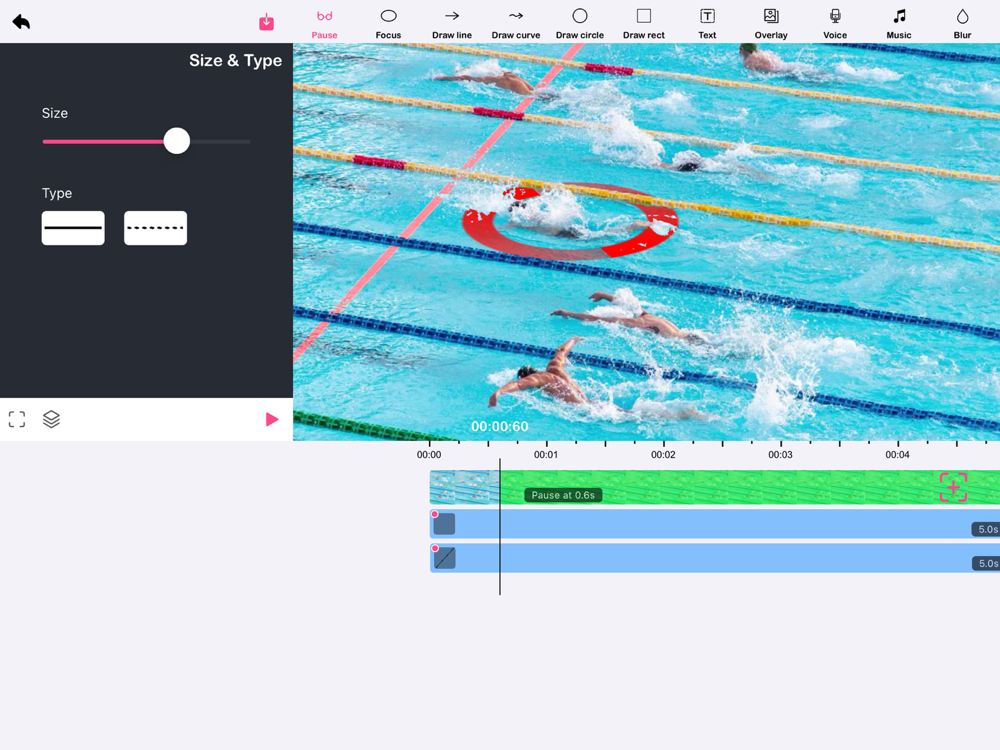The height and width of the screenshot is (750, 1000).
Task: Click the second track's 5.0s duration label
Action: [987, 563]
